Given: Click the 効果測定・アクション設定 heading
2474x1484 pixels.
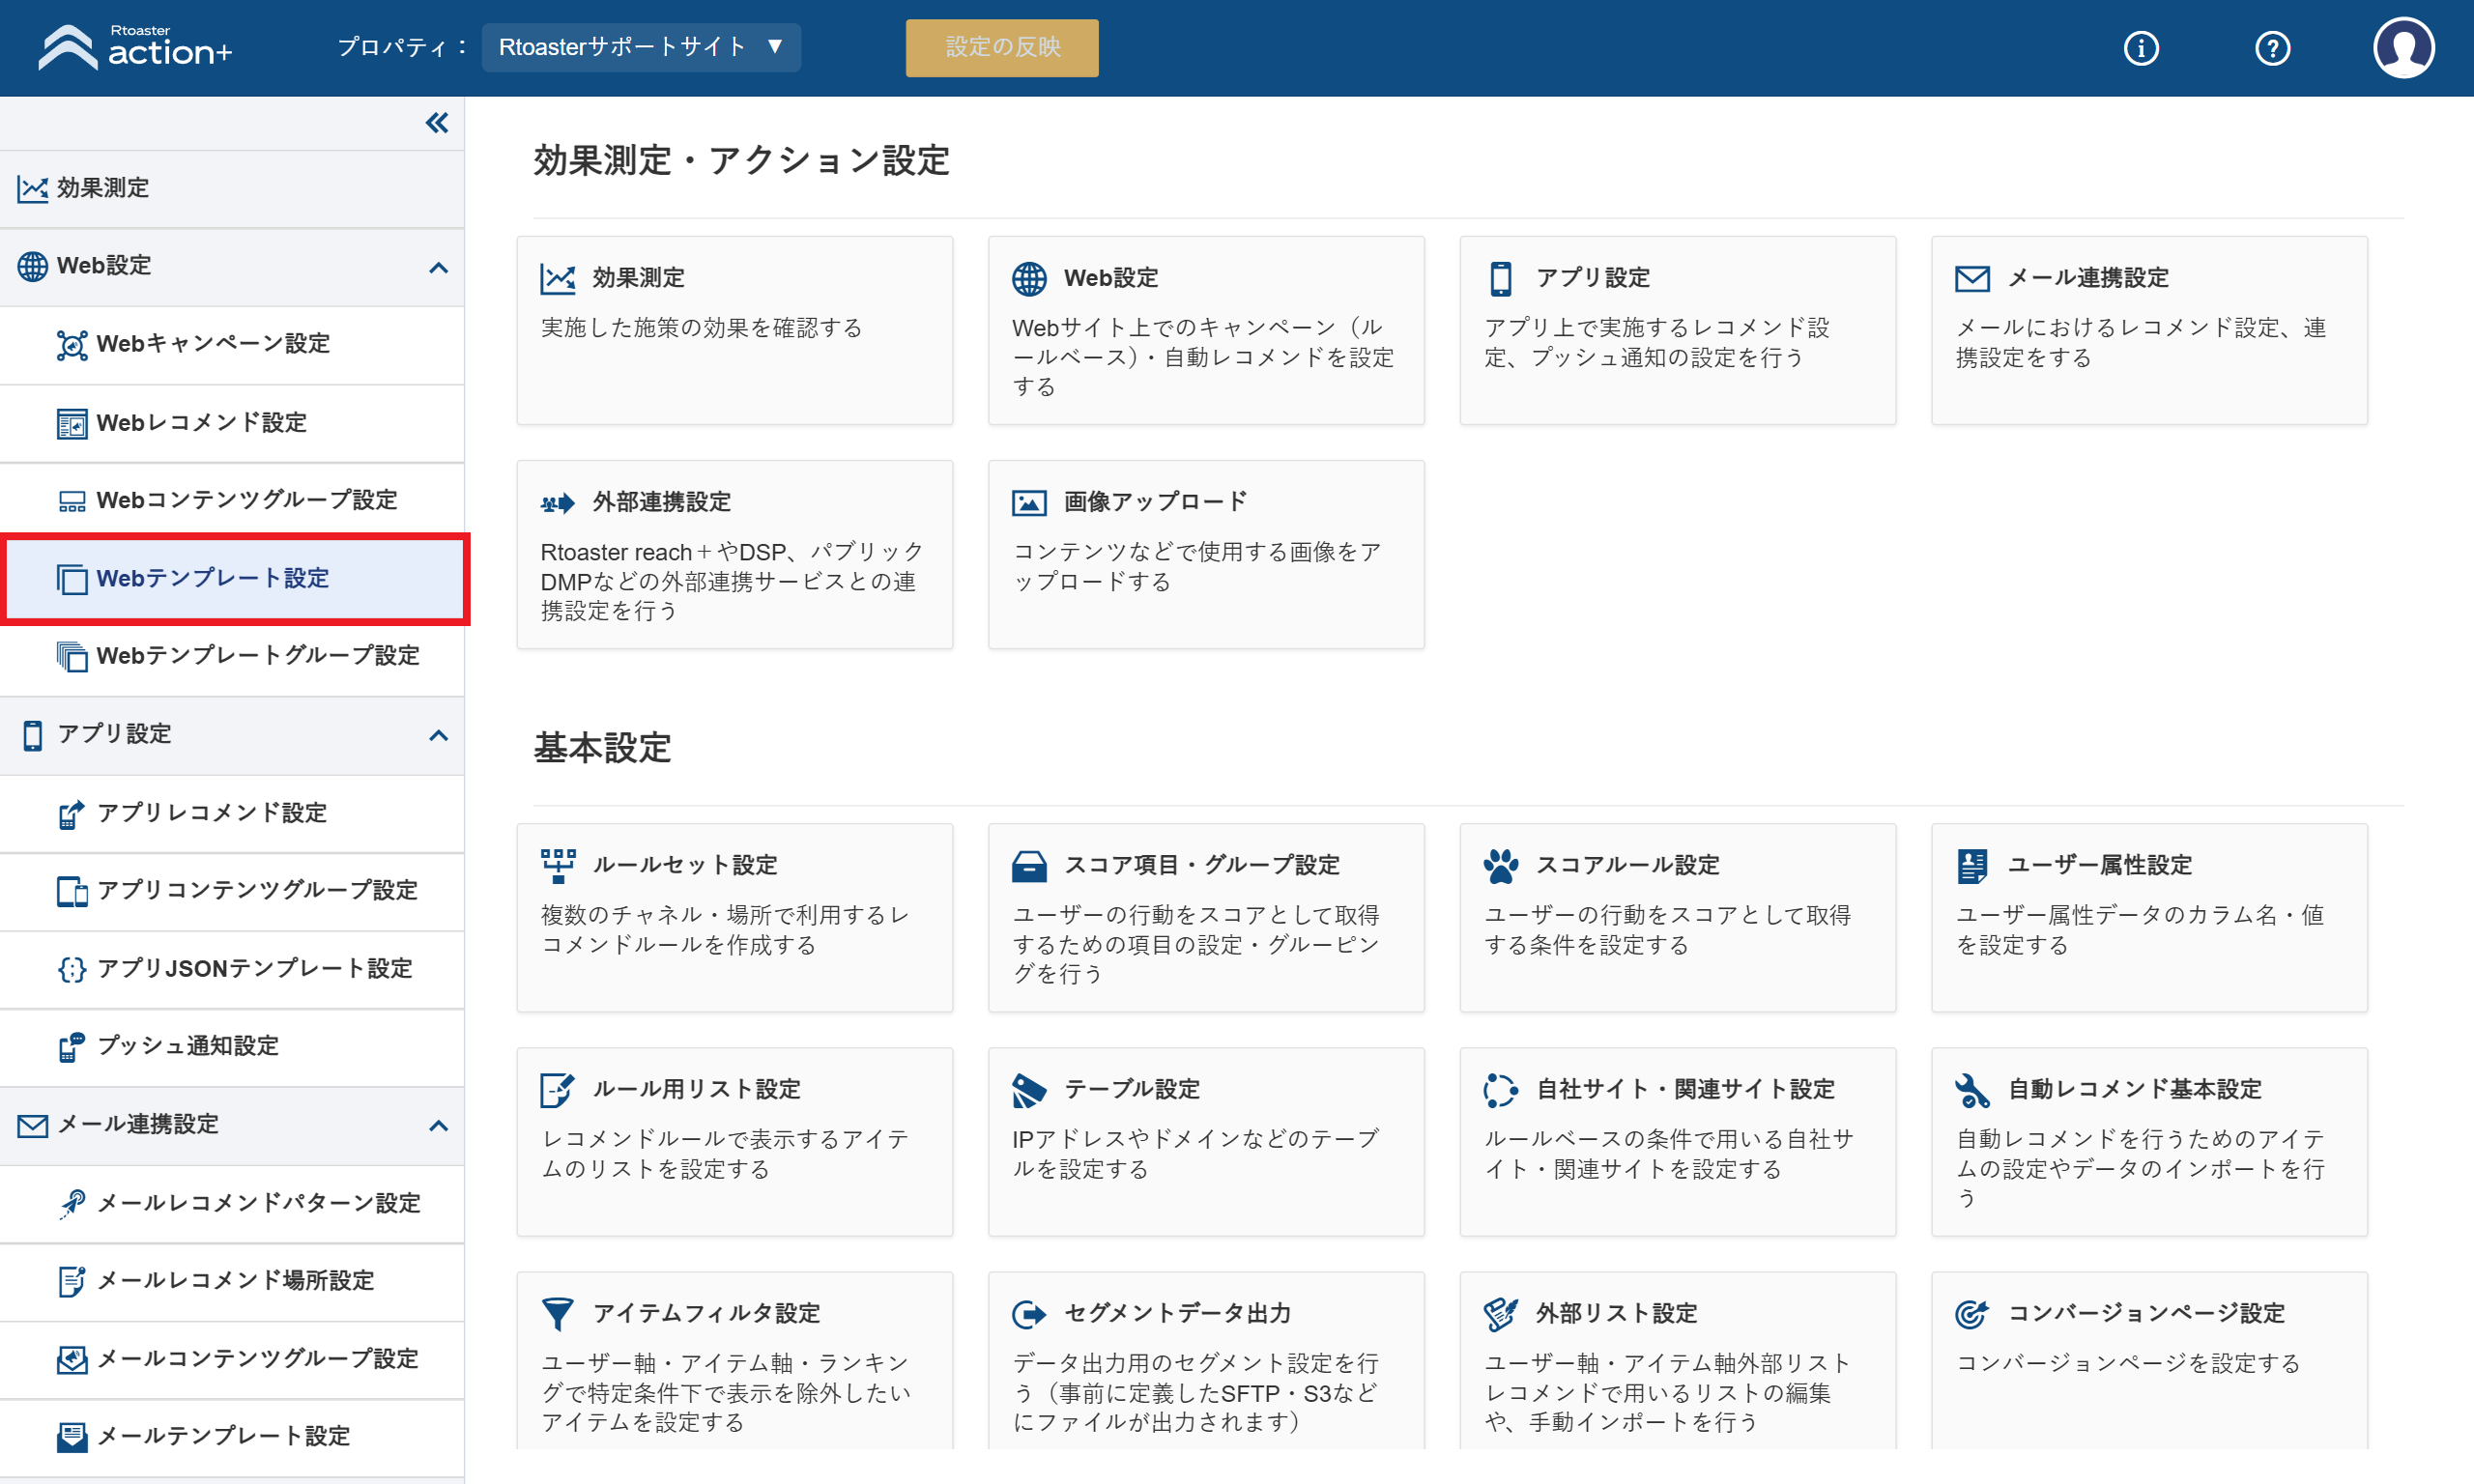Looking at the screenshot, I should 741,160.
